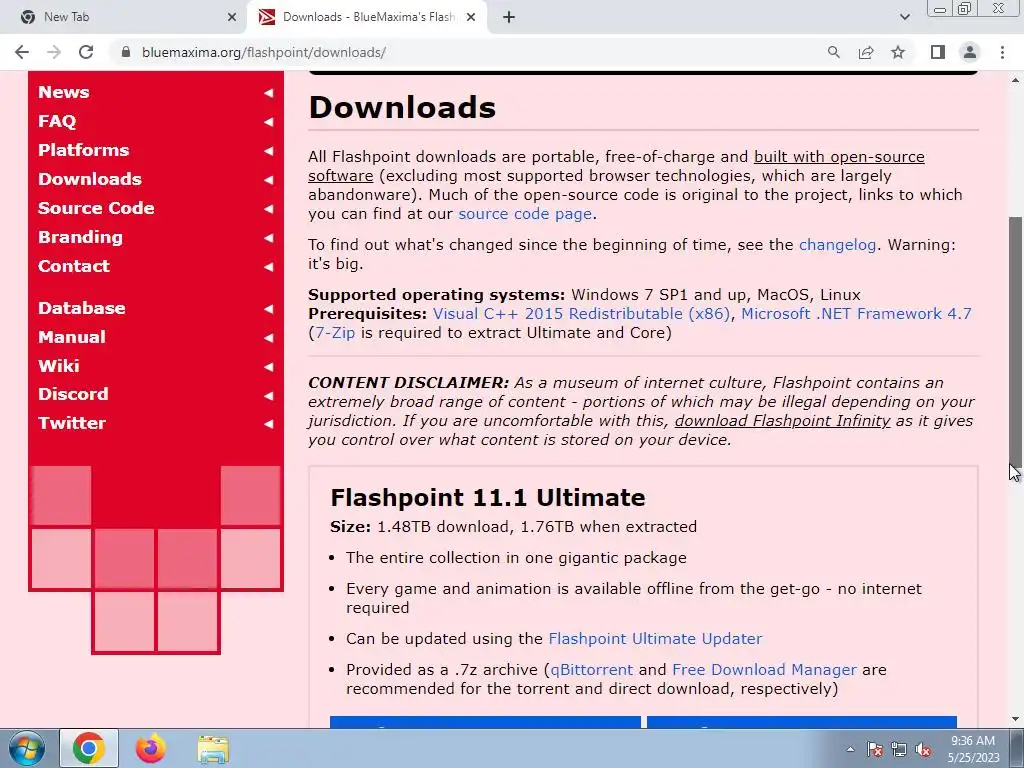Close the New Tab tab
This screenshot has height=768, width=1024.
(232, 17)
